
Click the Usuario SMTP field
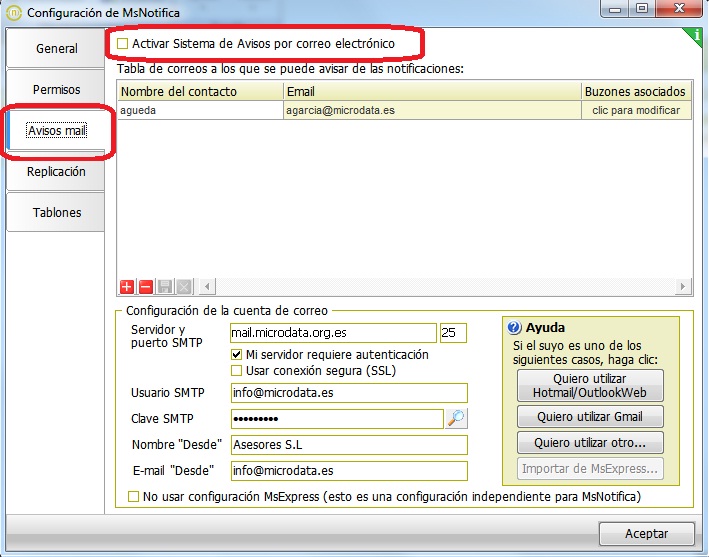click(x=349, y=393)
